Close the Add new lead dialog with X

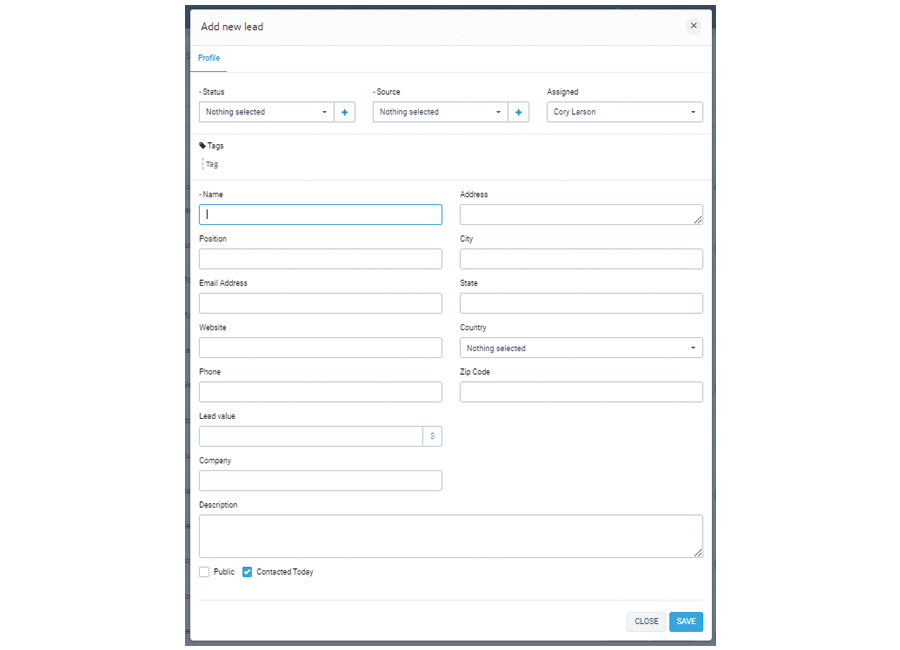click(693, 26)
